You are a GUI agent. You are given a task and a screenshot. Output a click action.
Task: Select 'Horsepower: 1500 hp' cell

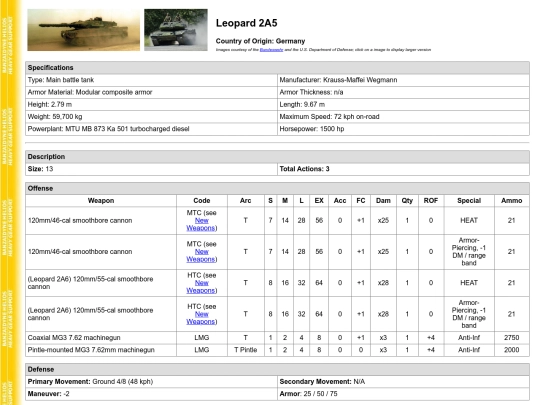(403, 129)
